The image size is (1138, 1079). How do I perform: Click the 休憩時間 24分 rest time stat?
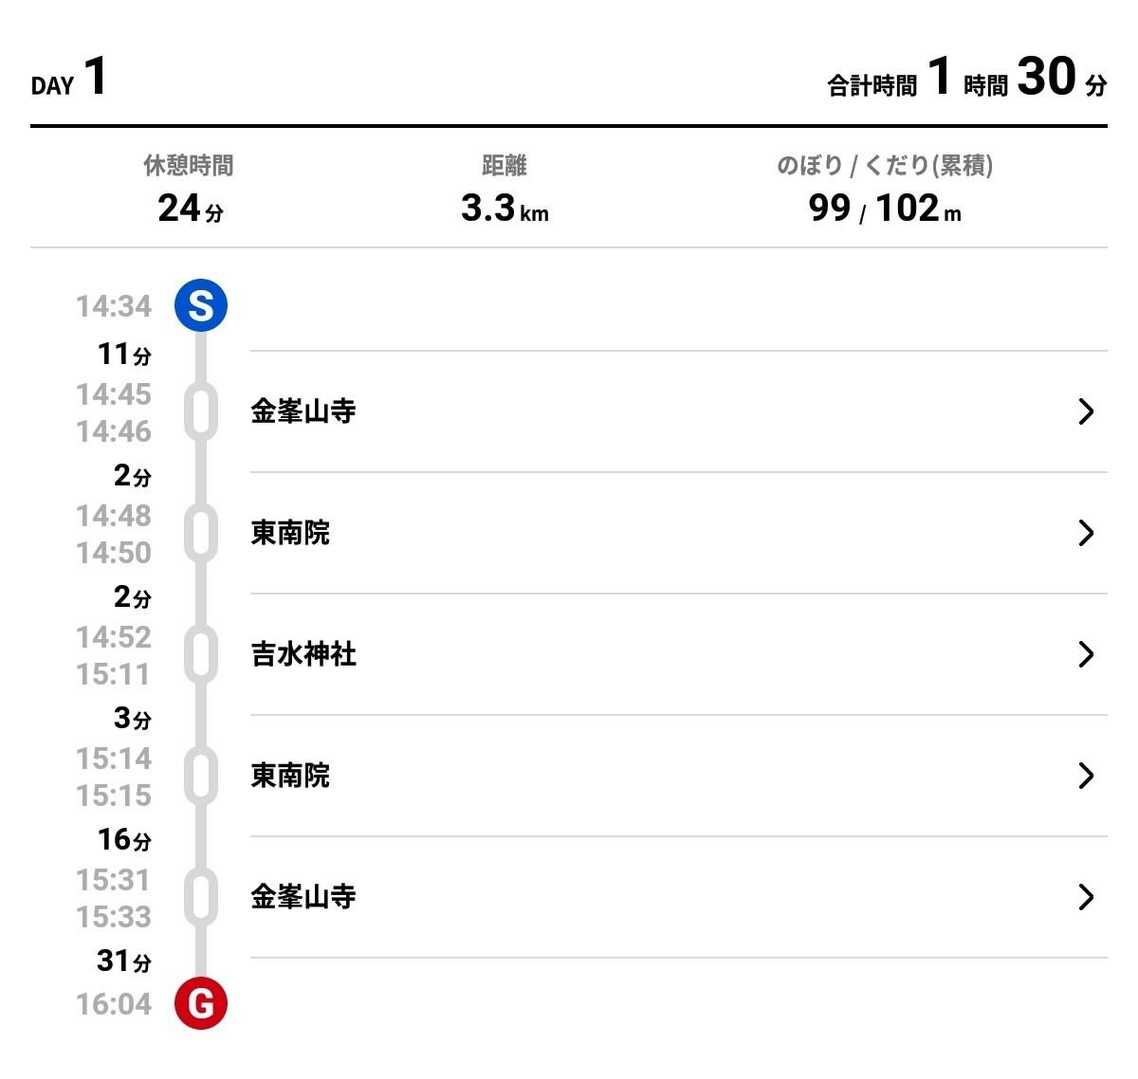tap(189, 190)
